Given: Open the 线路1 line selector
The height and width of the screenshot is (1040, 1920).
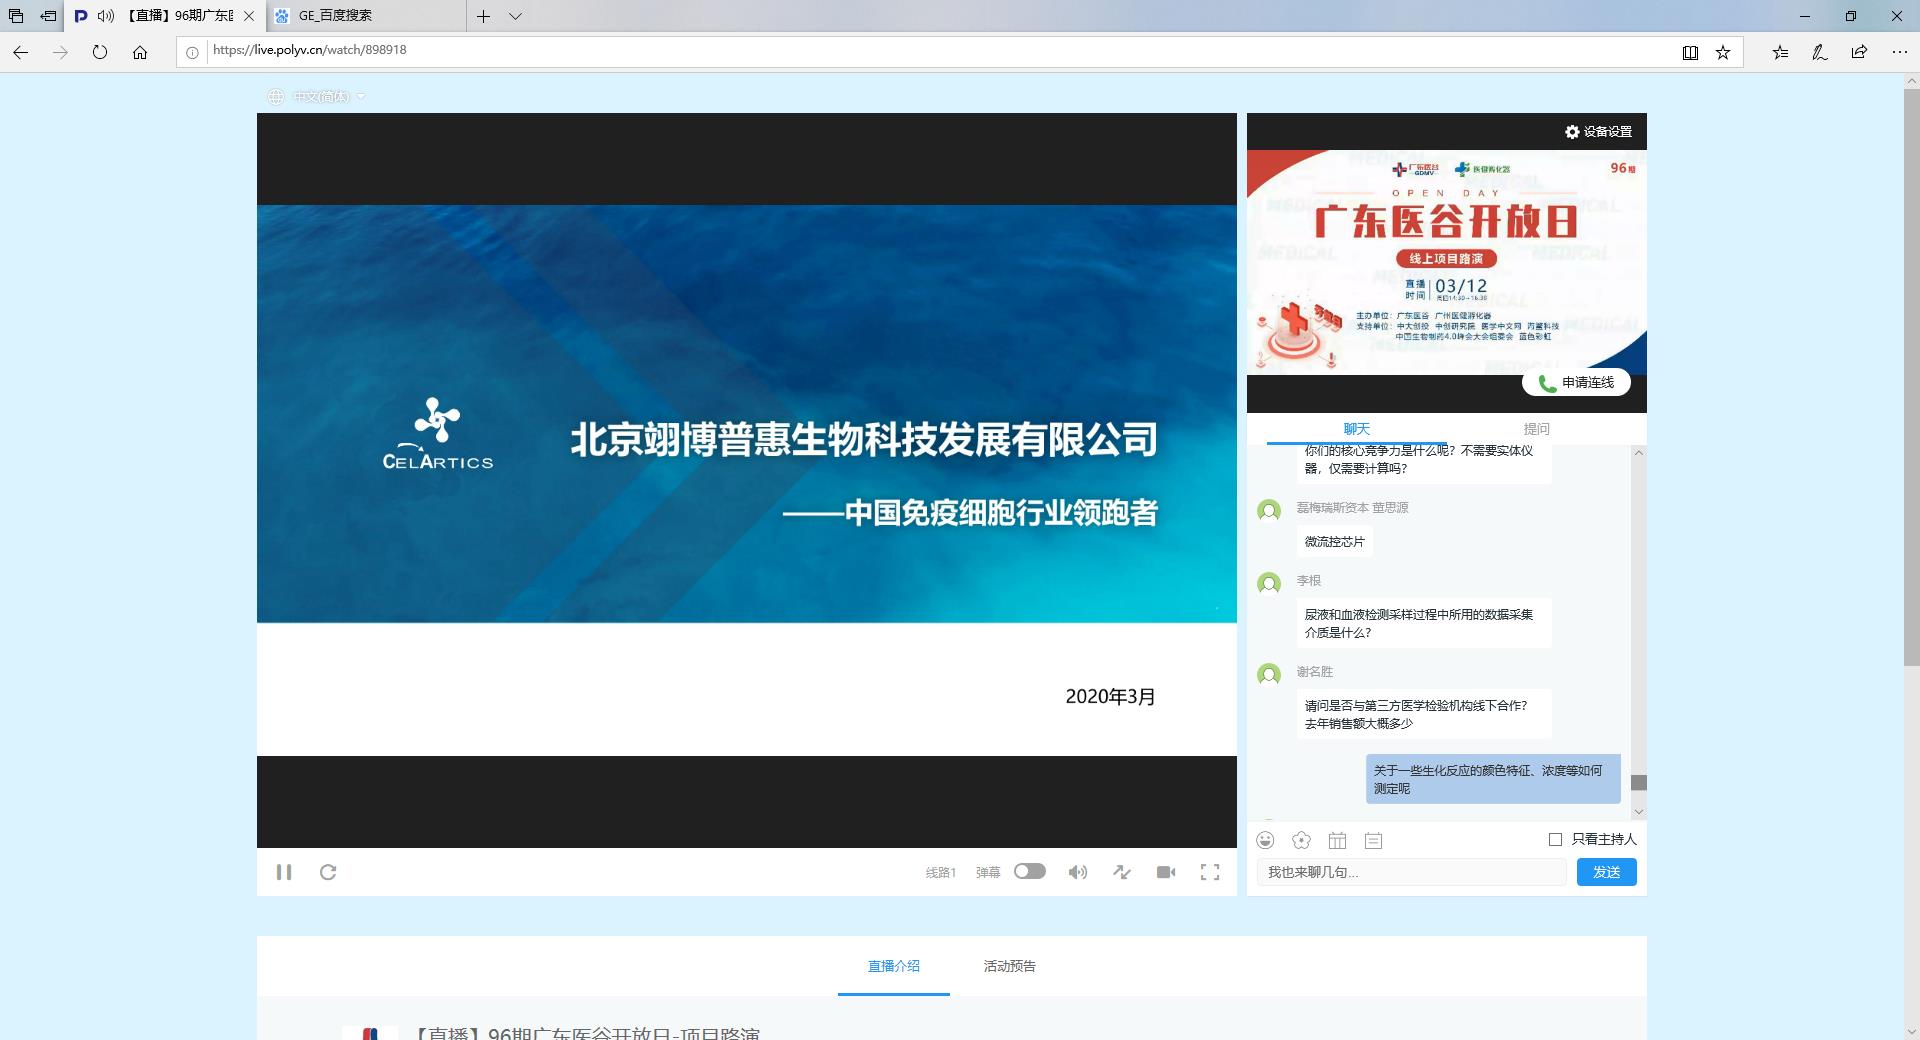Looking at the screenshot, I should (940, 873).
